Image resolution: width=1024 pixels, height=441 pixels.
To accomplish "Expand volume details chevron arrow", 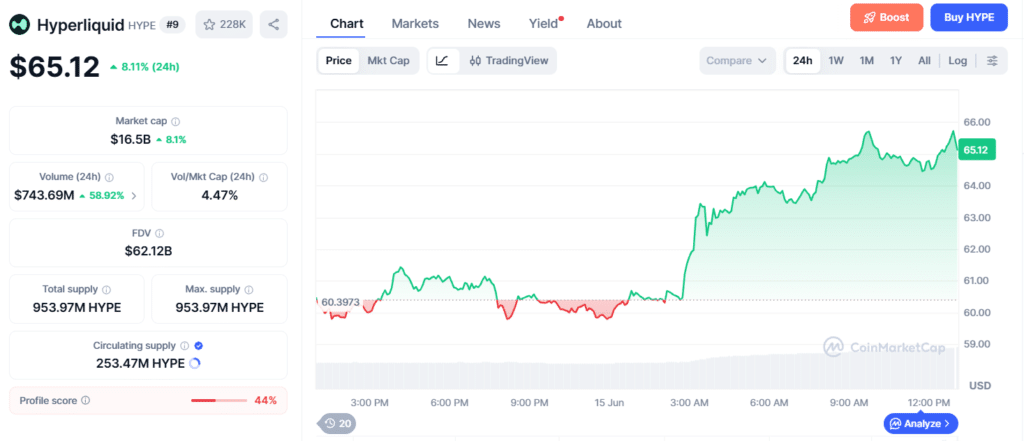I will (x=134, y=195).
